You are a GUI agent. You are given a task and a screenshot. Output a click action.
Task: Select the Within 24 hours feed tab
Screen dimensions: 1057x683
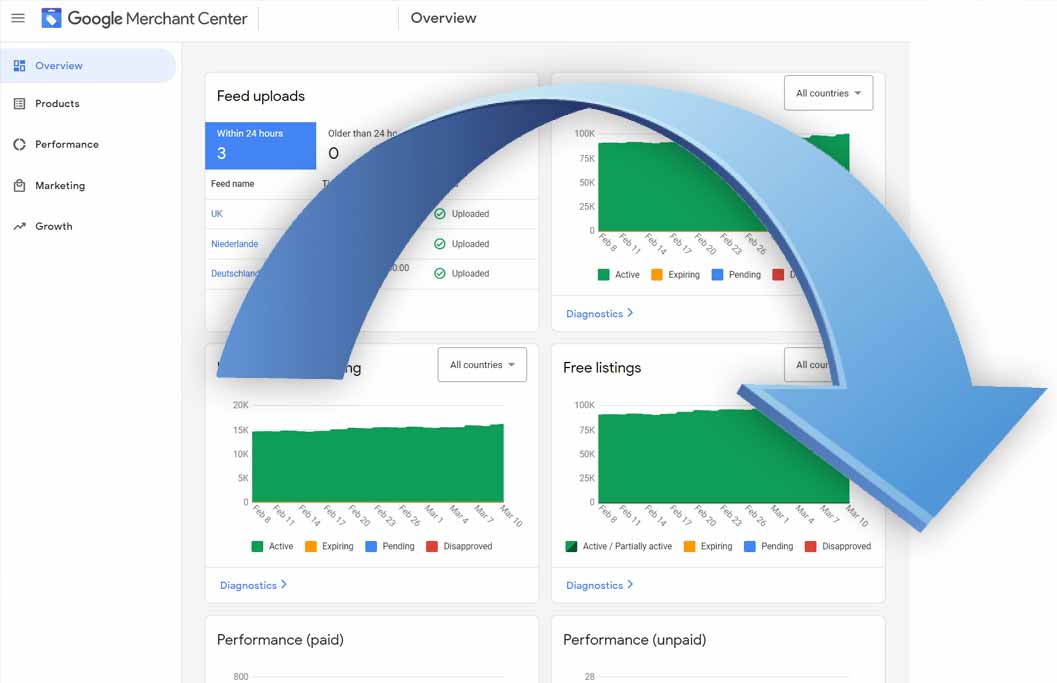tap(260, 145)
